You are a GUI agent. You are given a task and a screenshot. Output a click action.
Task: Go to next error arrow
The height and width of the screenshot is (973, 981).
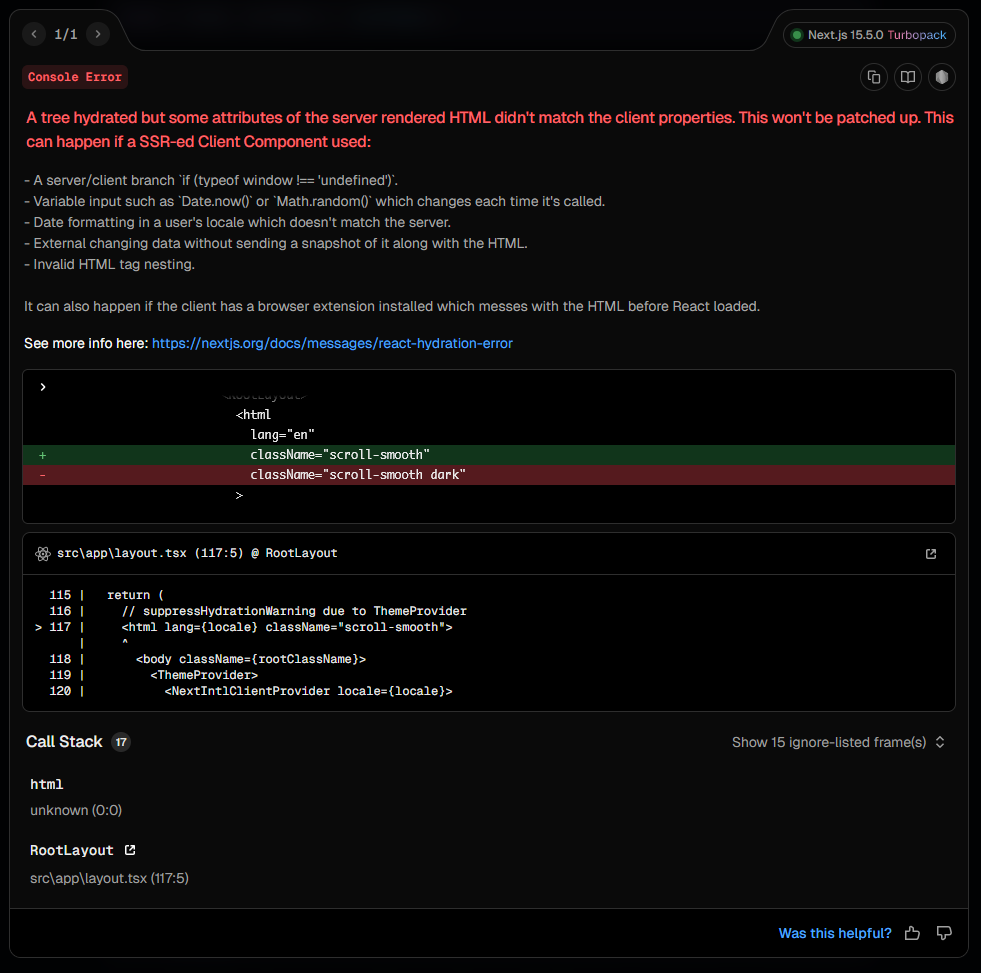tap(98, 34)
